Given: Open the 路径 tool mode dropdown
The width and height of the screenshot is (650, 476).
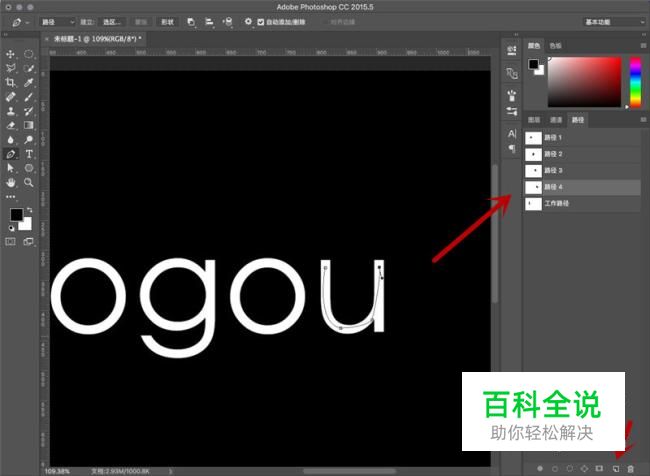Looking at the screenshot, I should pyautogui.click(x=58, y=22).
